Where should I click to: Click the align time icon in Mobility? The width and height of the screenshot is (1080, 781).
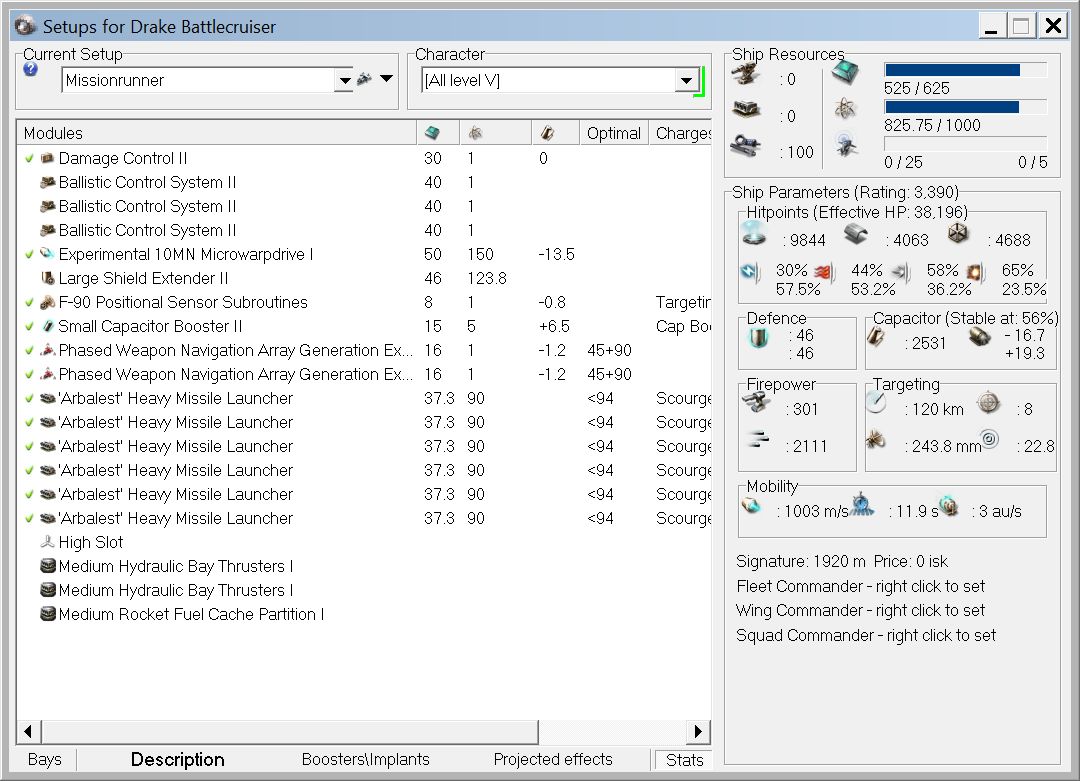coord(862,505)
